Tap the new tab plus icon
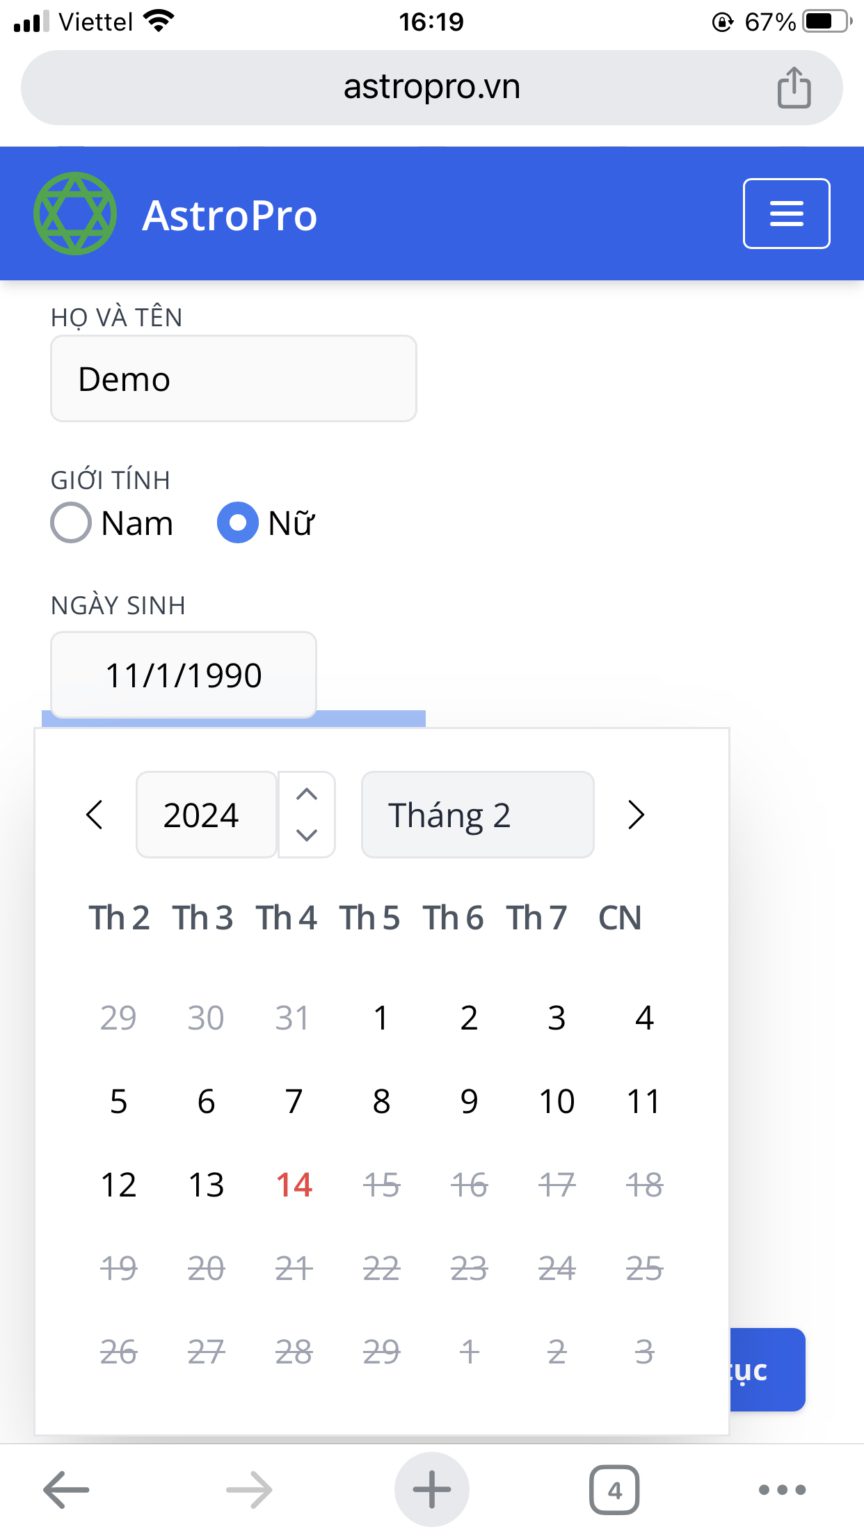The image size is (864, 1536). click(x=431, y=1488)
